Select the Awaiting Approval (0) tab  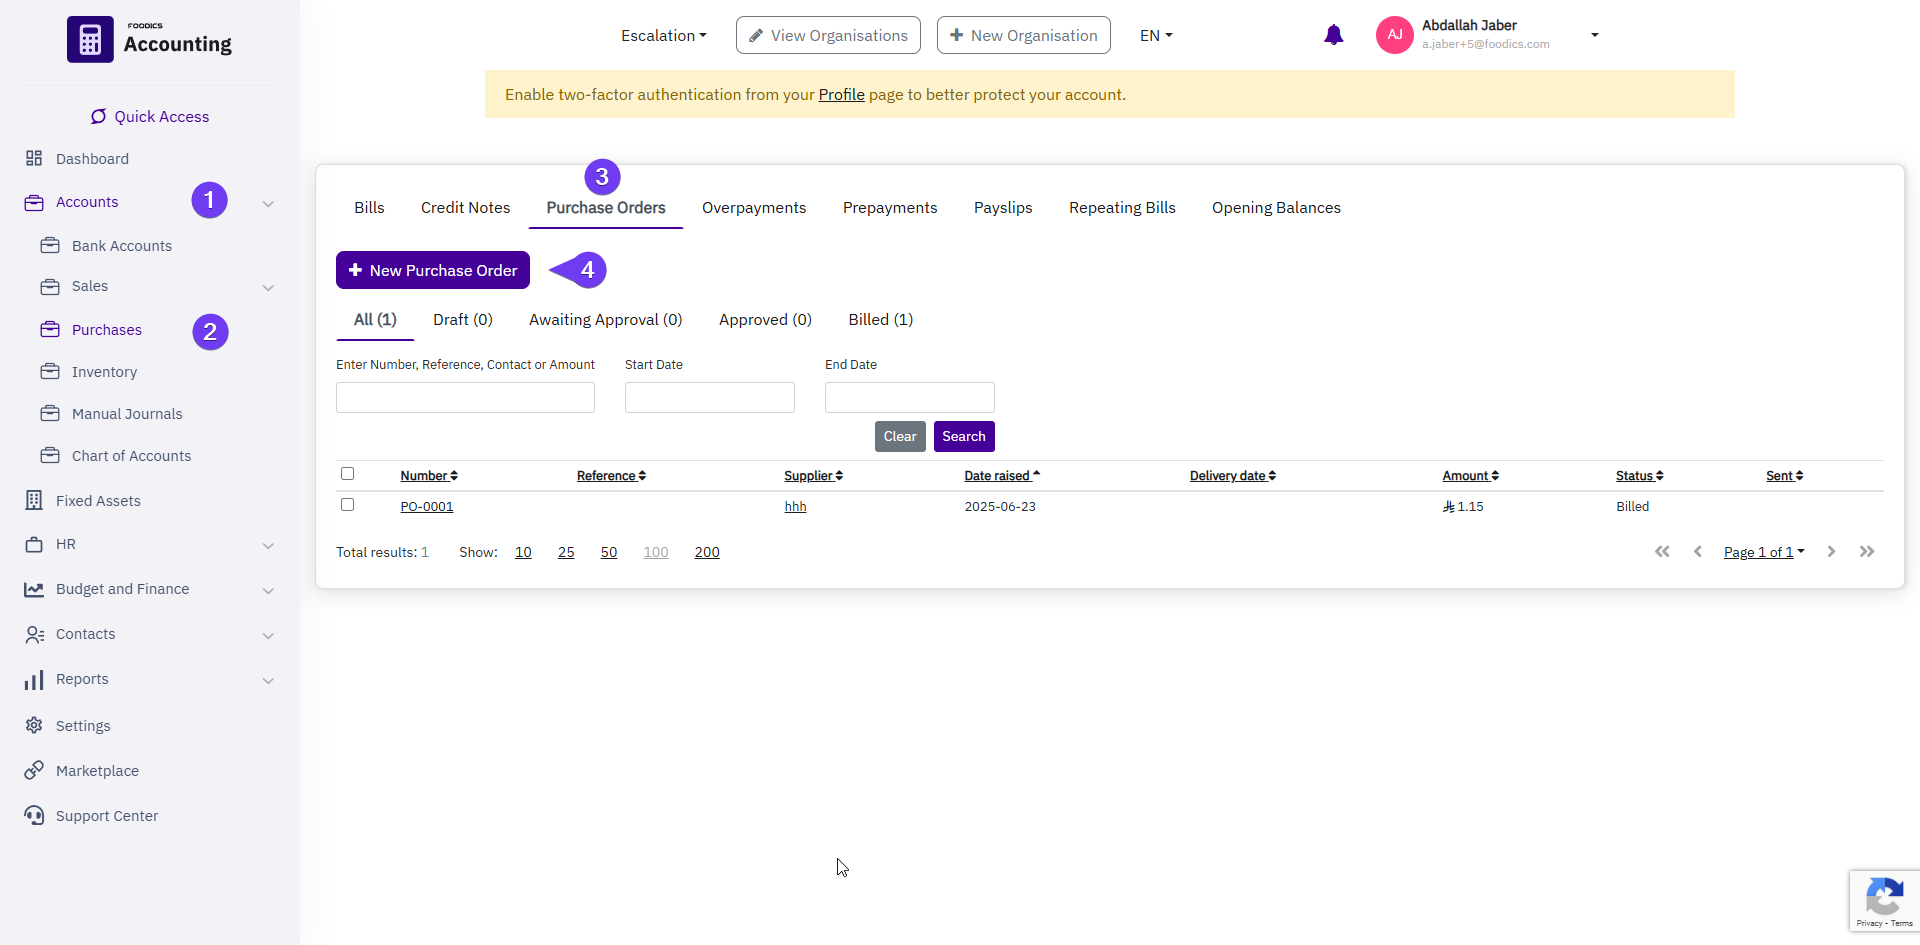tap(605, 320)
